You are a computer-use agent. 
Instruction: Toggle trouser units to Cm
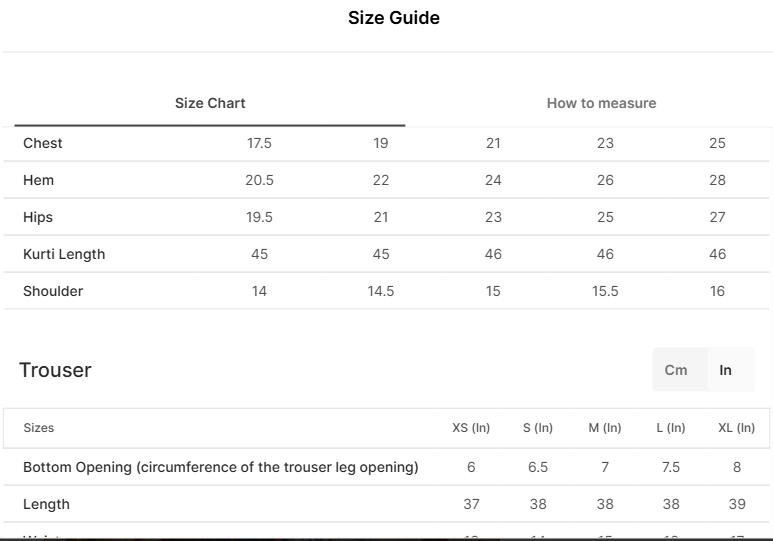click(x=675, y=370)
